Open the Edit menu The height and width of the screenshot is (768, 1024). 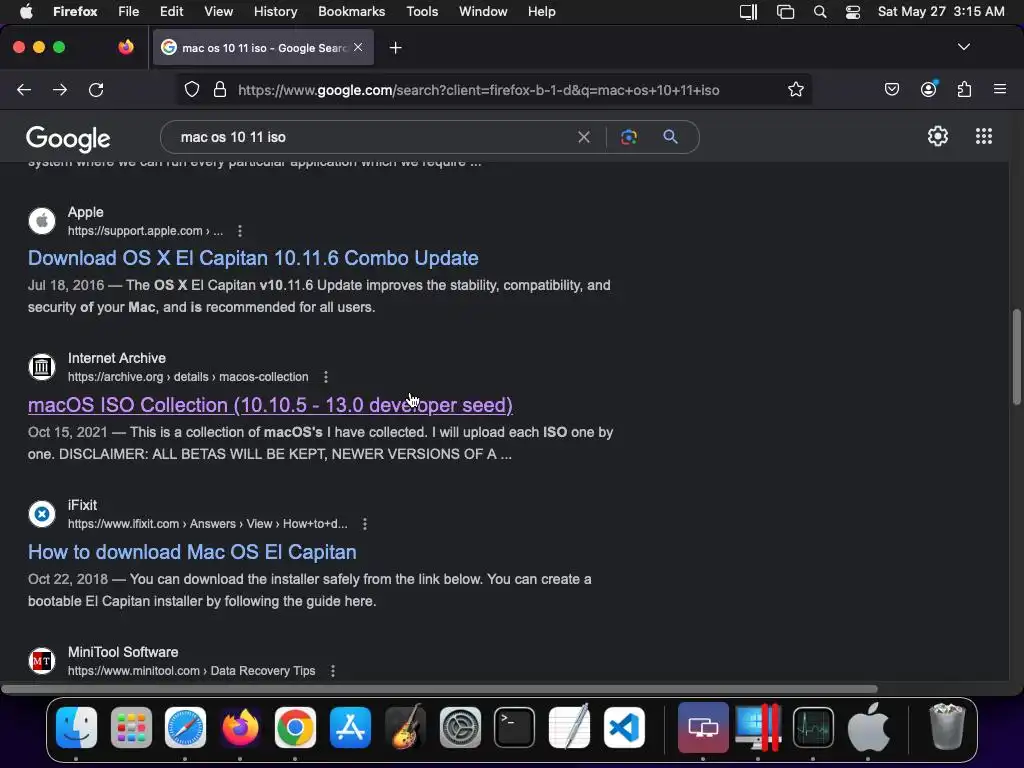pyautogui.click(x=171, y=12)
